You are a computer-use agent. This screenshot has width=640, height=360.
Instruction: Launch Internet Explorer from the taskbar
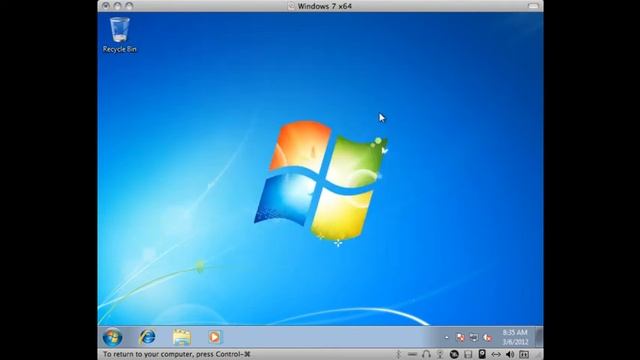pos(147,337)
